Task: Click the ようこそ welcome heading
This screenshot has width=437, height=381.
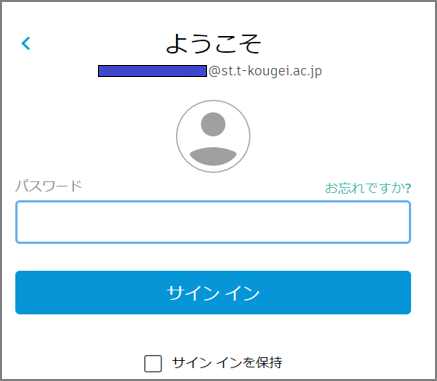Action: [213, 44]
